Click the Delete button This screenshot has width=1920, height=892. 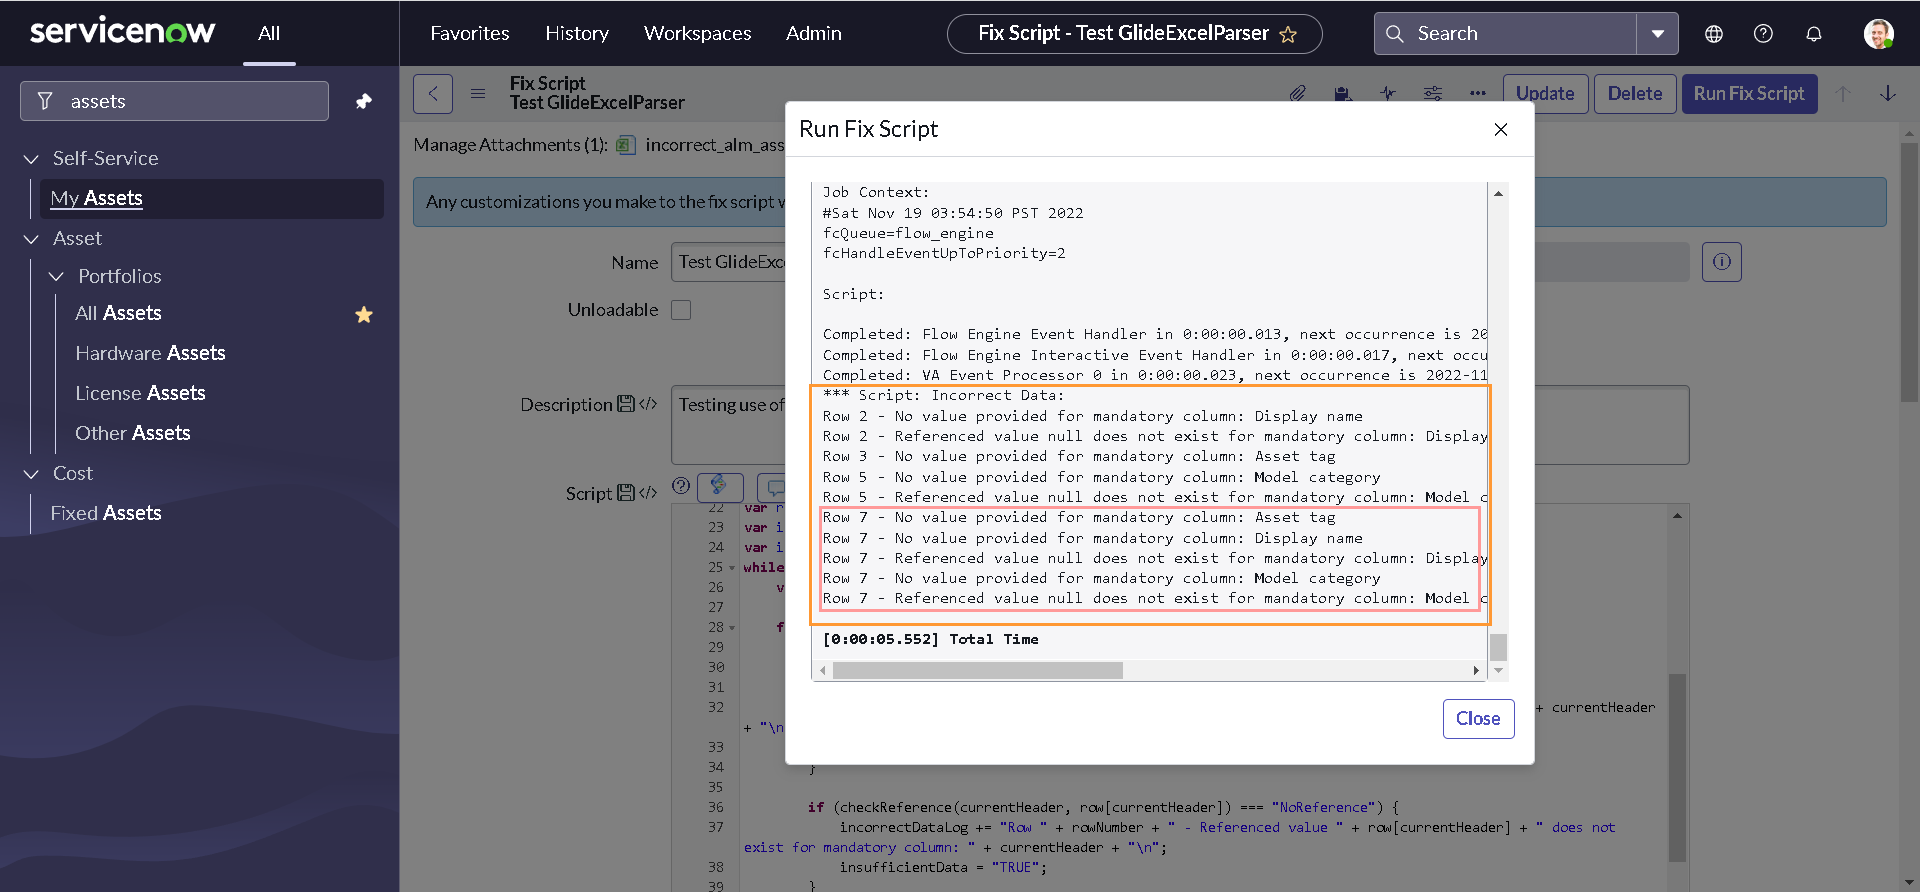click(1635, 93)
